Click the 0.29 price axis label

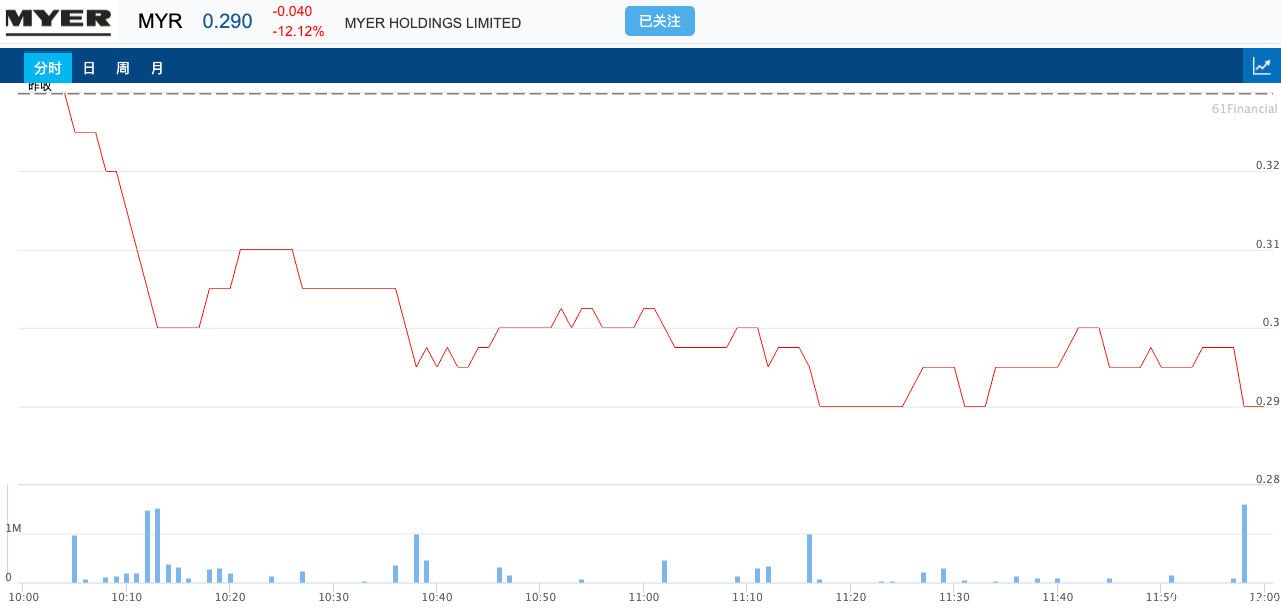tap(1267, 401)
